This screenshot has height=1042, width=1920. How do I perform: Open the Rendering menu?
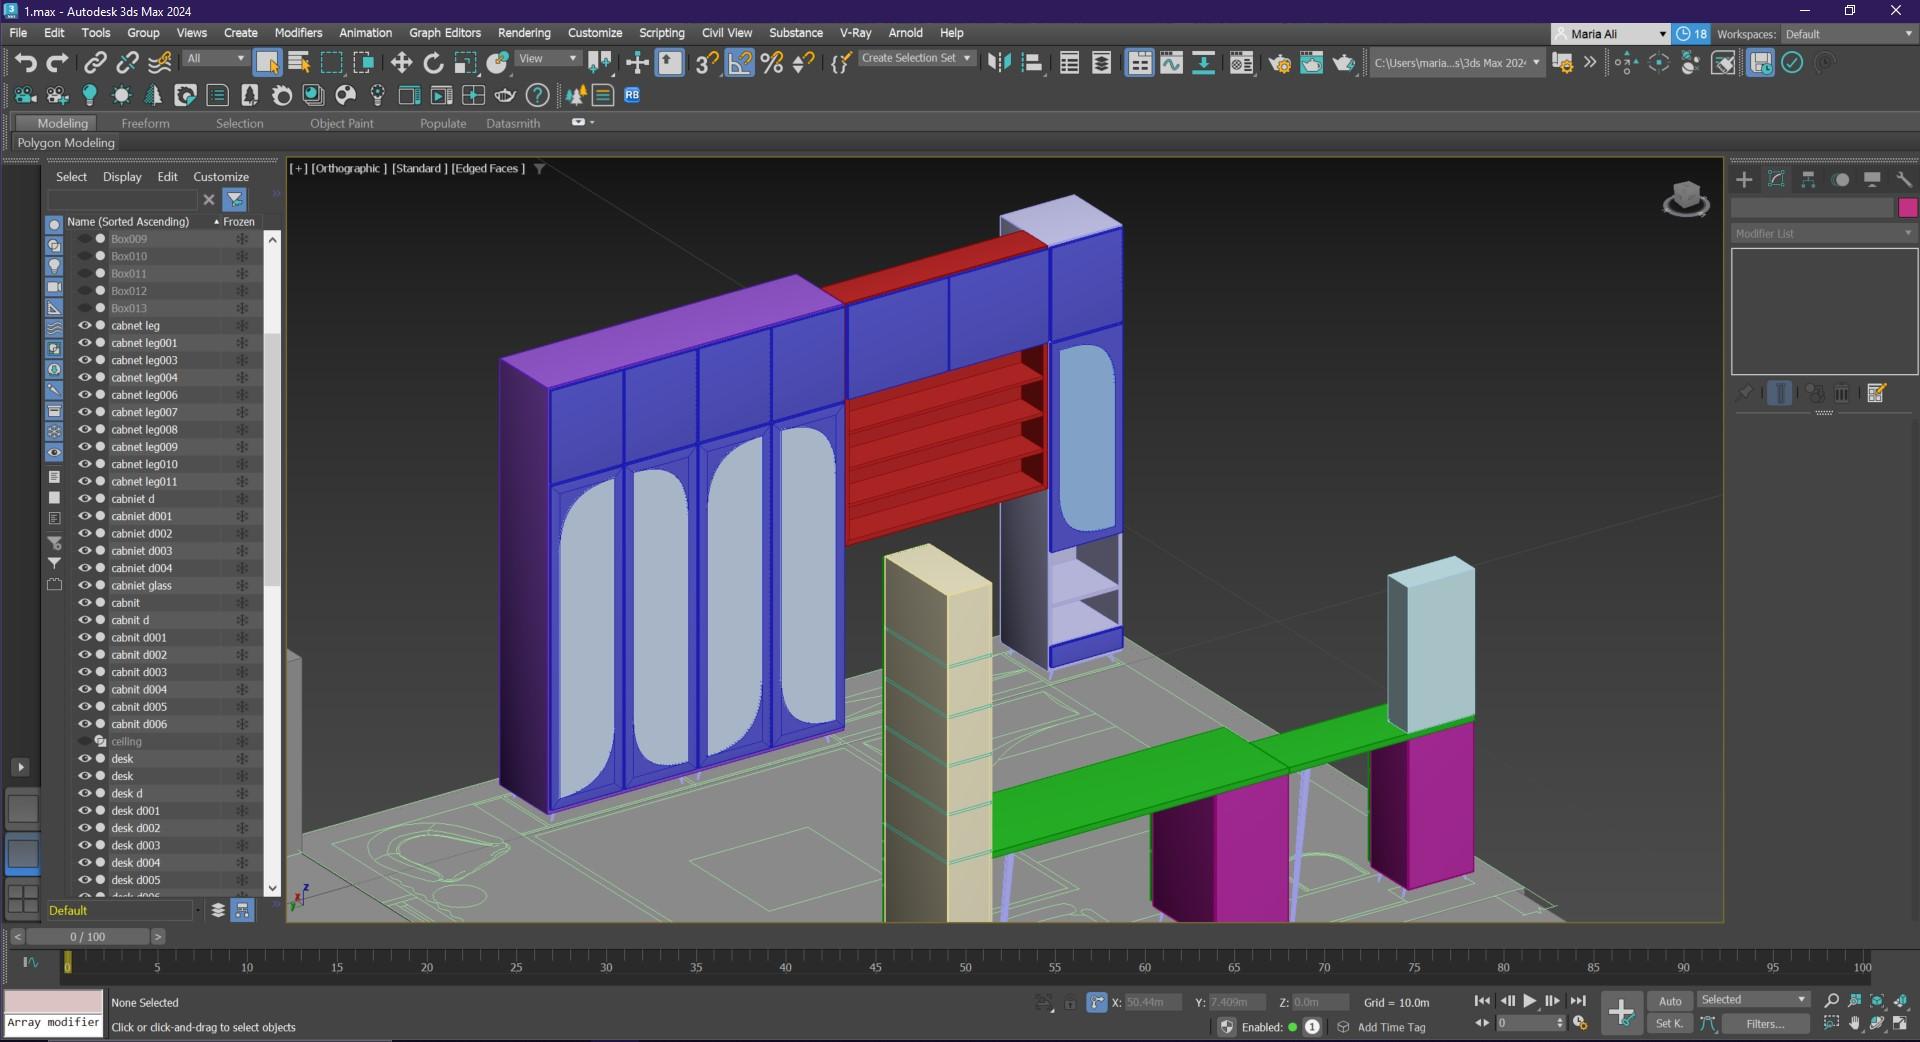coord(524,33)
